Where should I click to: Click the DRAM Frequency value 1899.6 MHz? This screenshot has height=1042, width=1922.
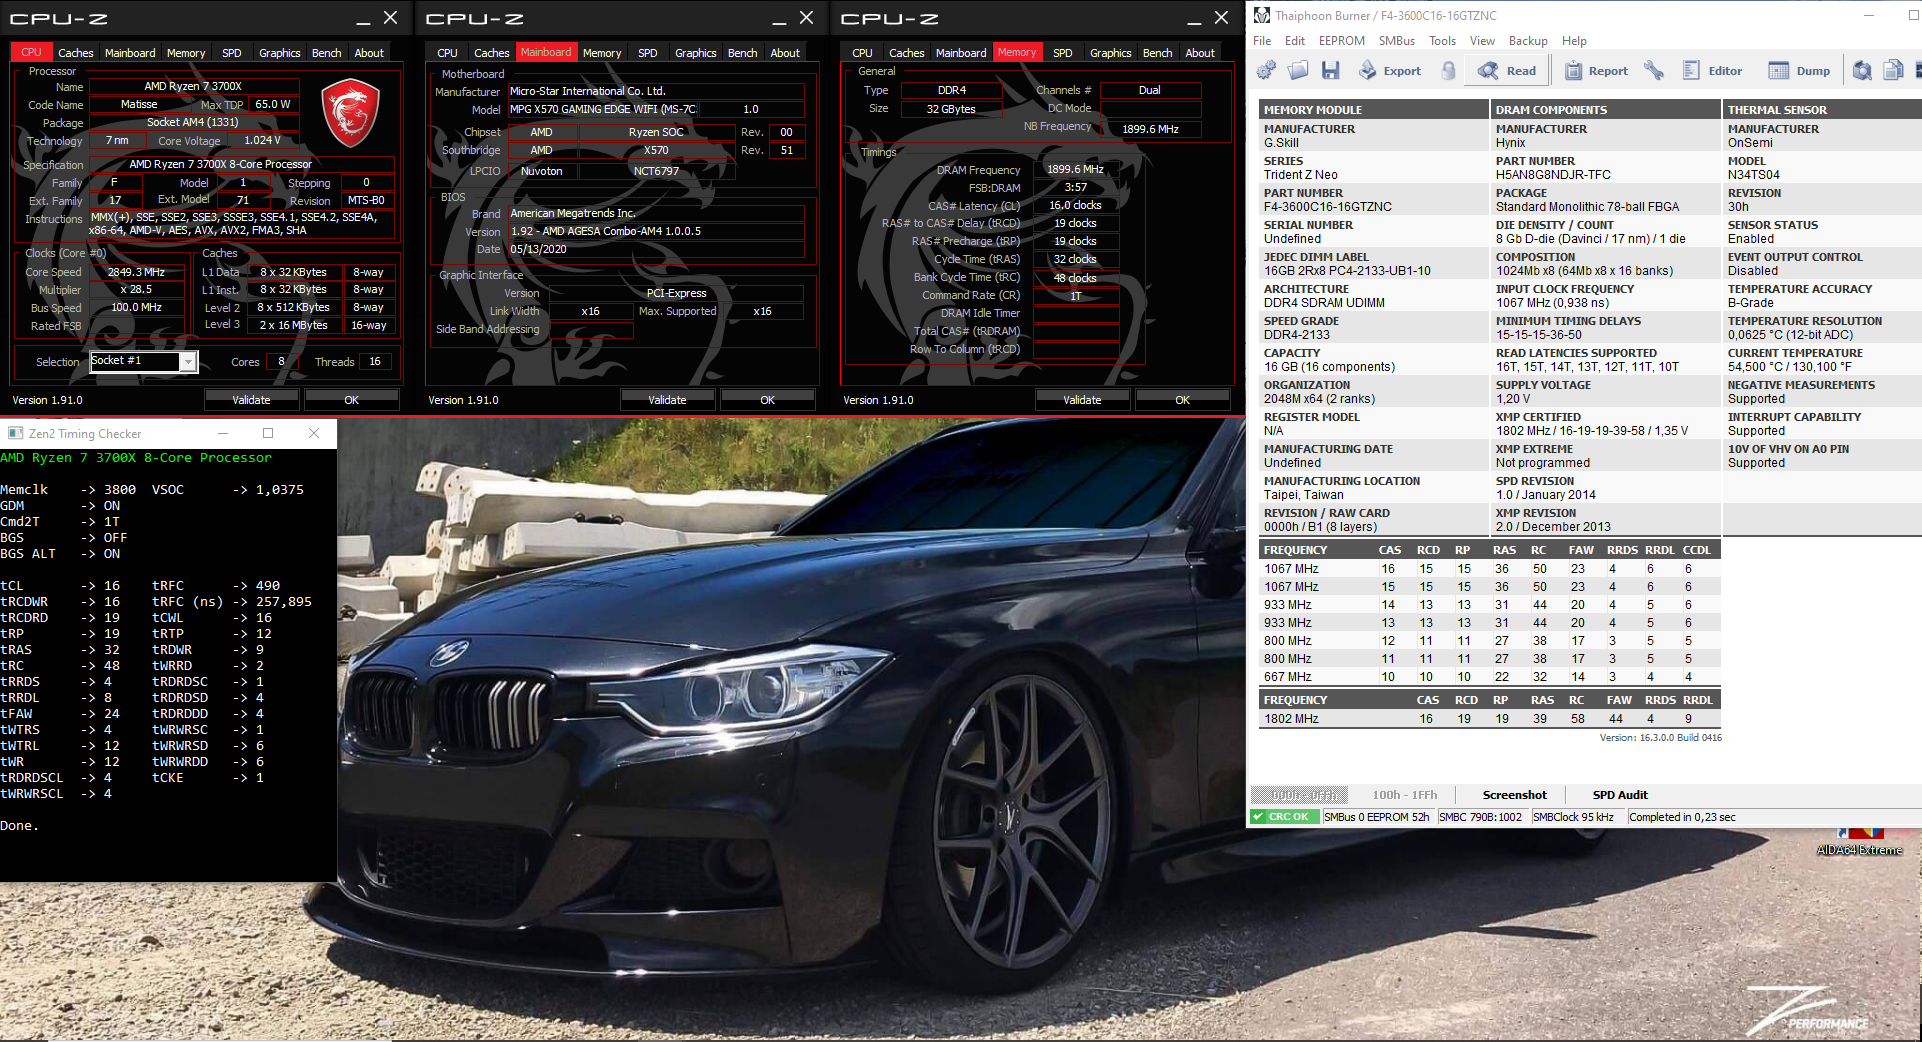click(1075, 169)
